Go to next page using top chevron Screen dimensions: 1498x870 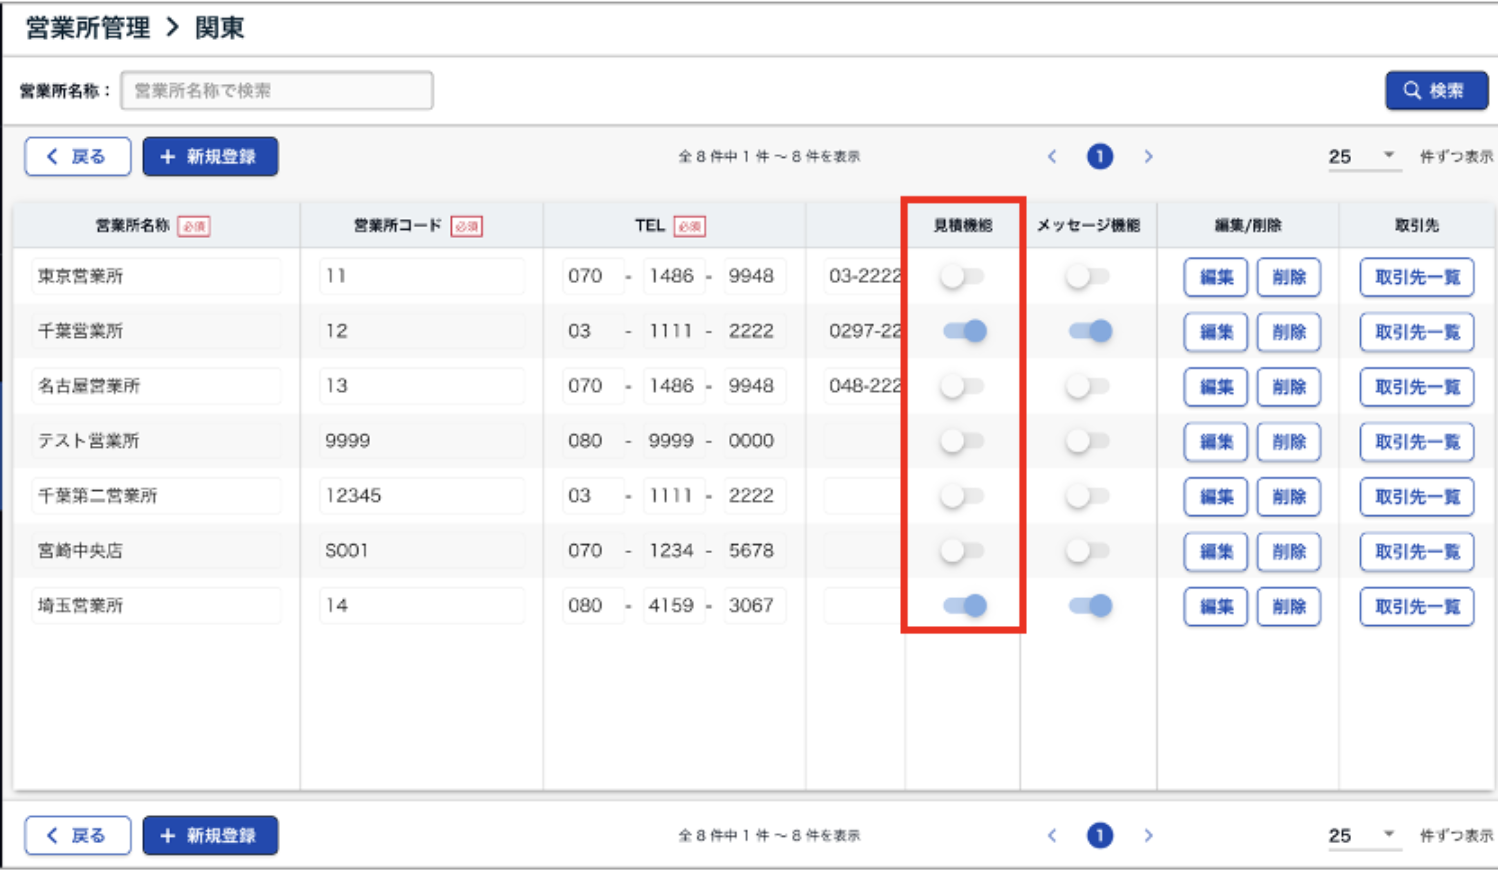pos(1148,156)
